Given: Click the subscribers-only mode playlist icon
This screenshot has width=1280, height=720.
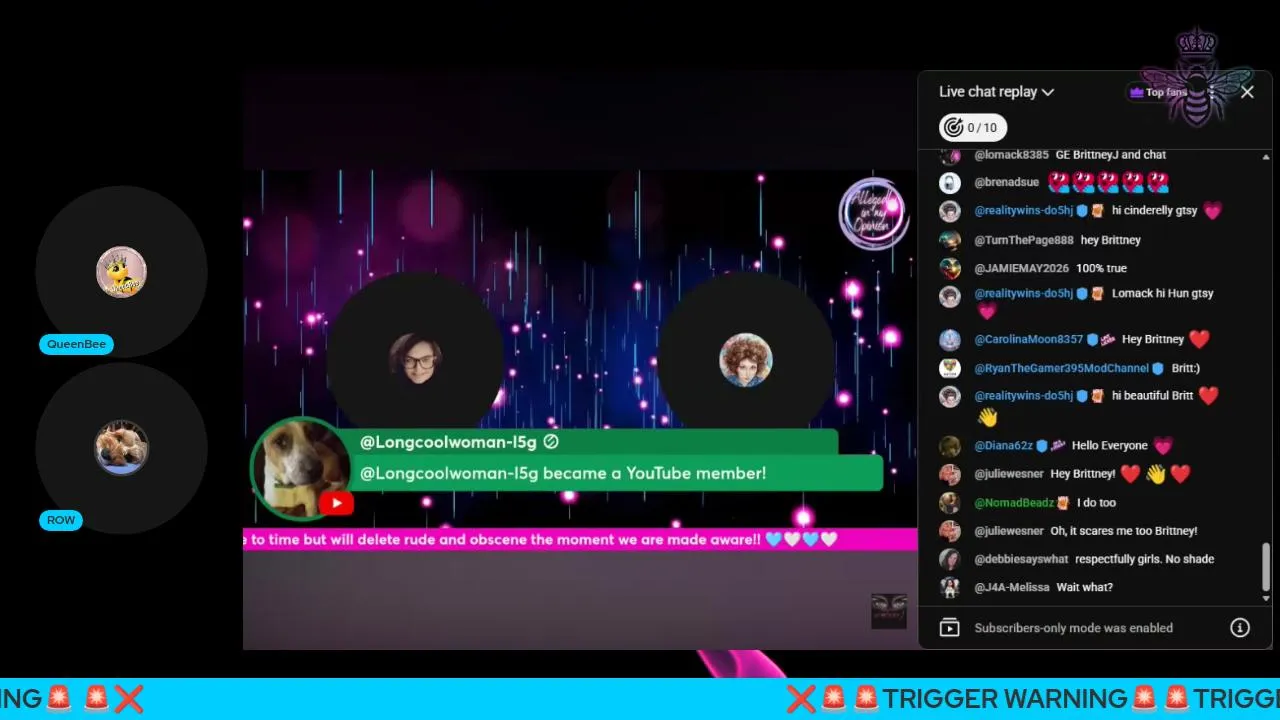Looking at the screenshot, I should [x=949, y=628].
